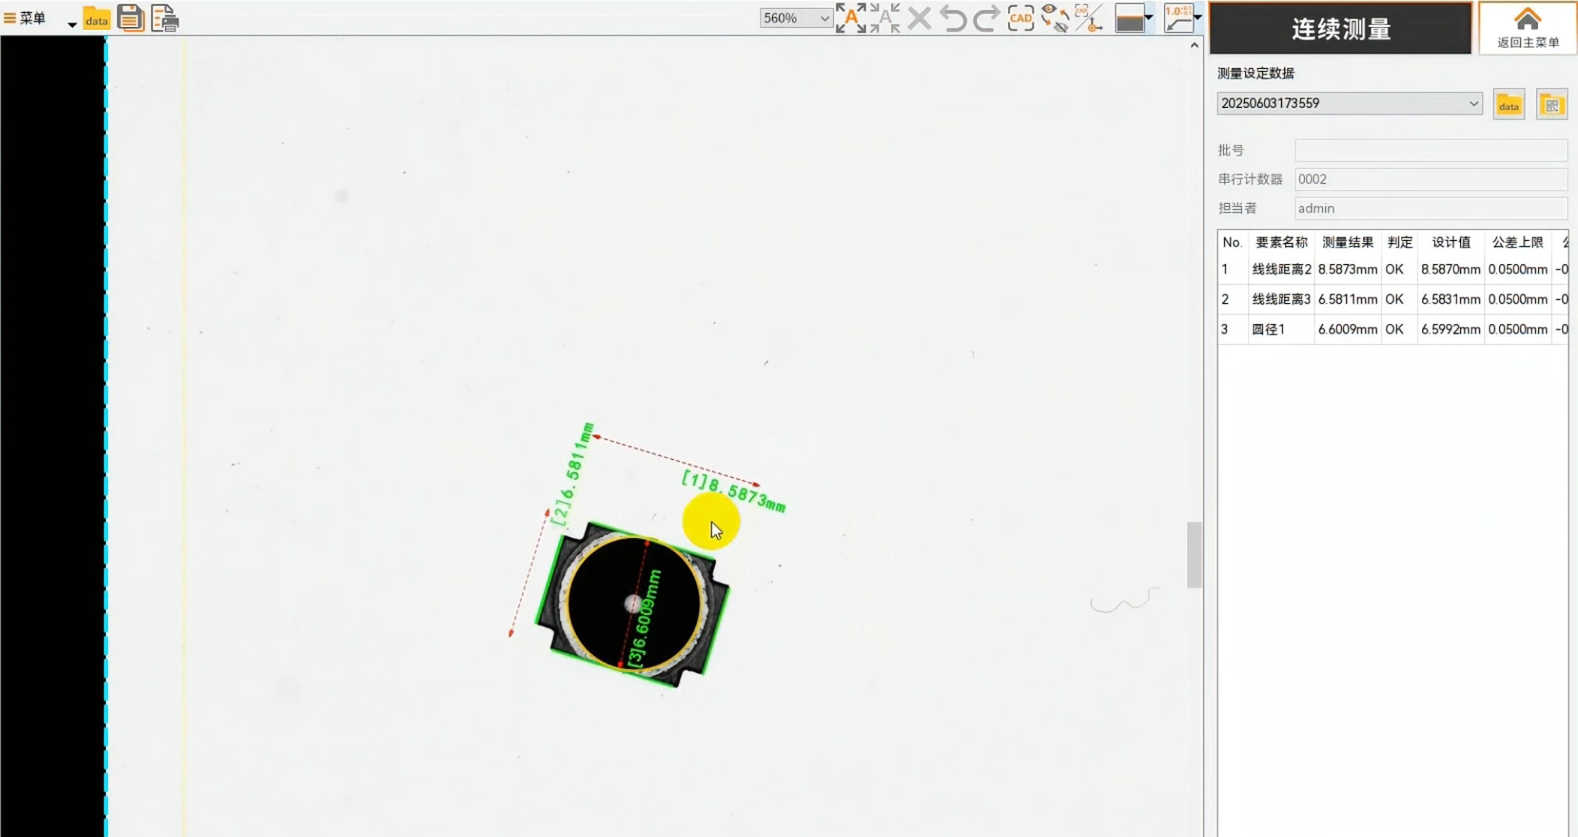Click the data folder button beside the combo box
The width and height of the screenshot is (1578, 837).
pos(1508,105)
